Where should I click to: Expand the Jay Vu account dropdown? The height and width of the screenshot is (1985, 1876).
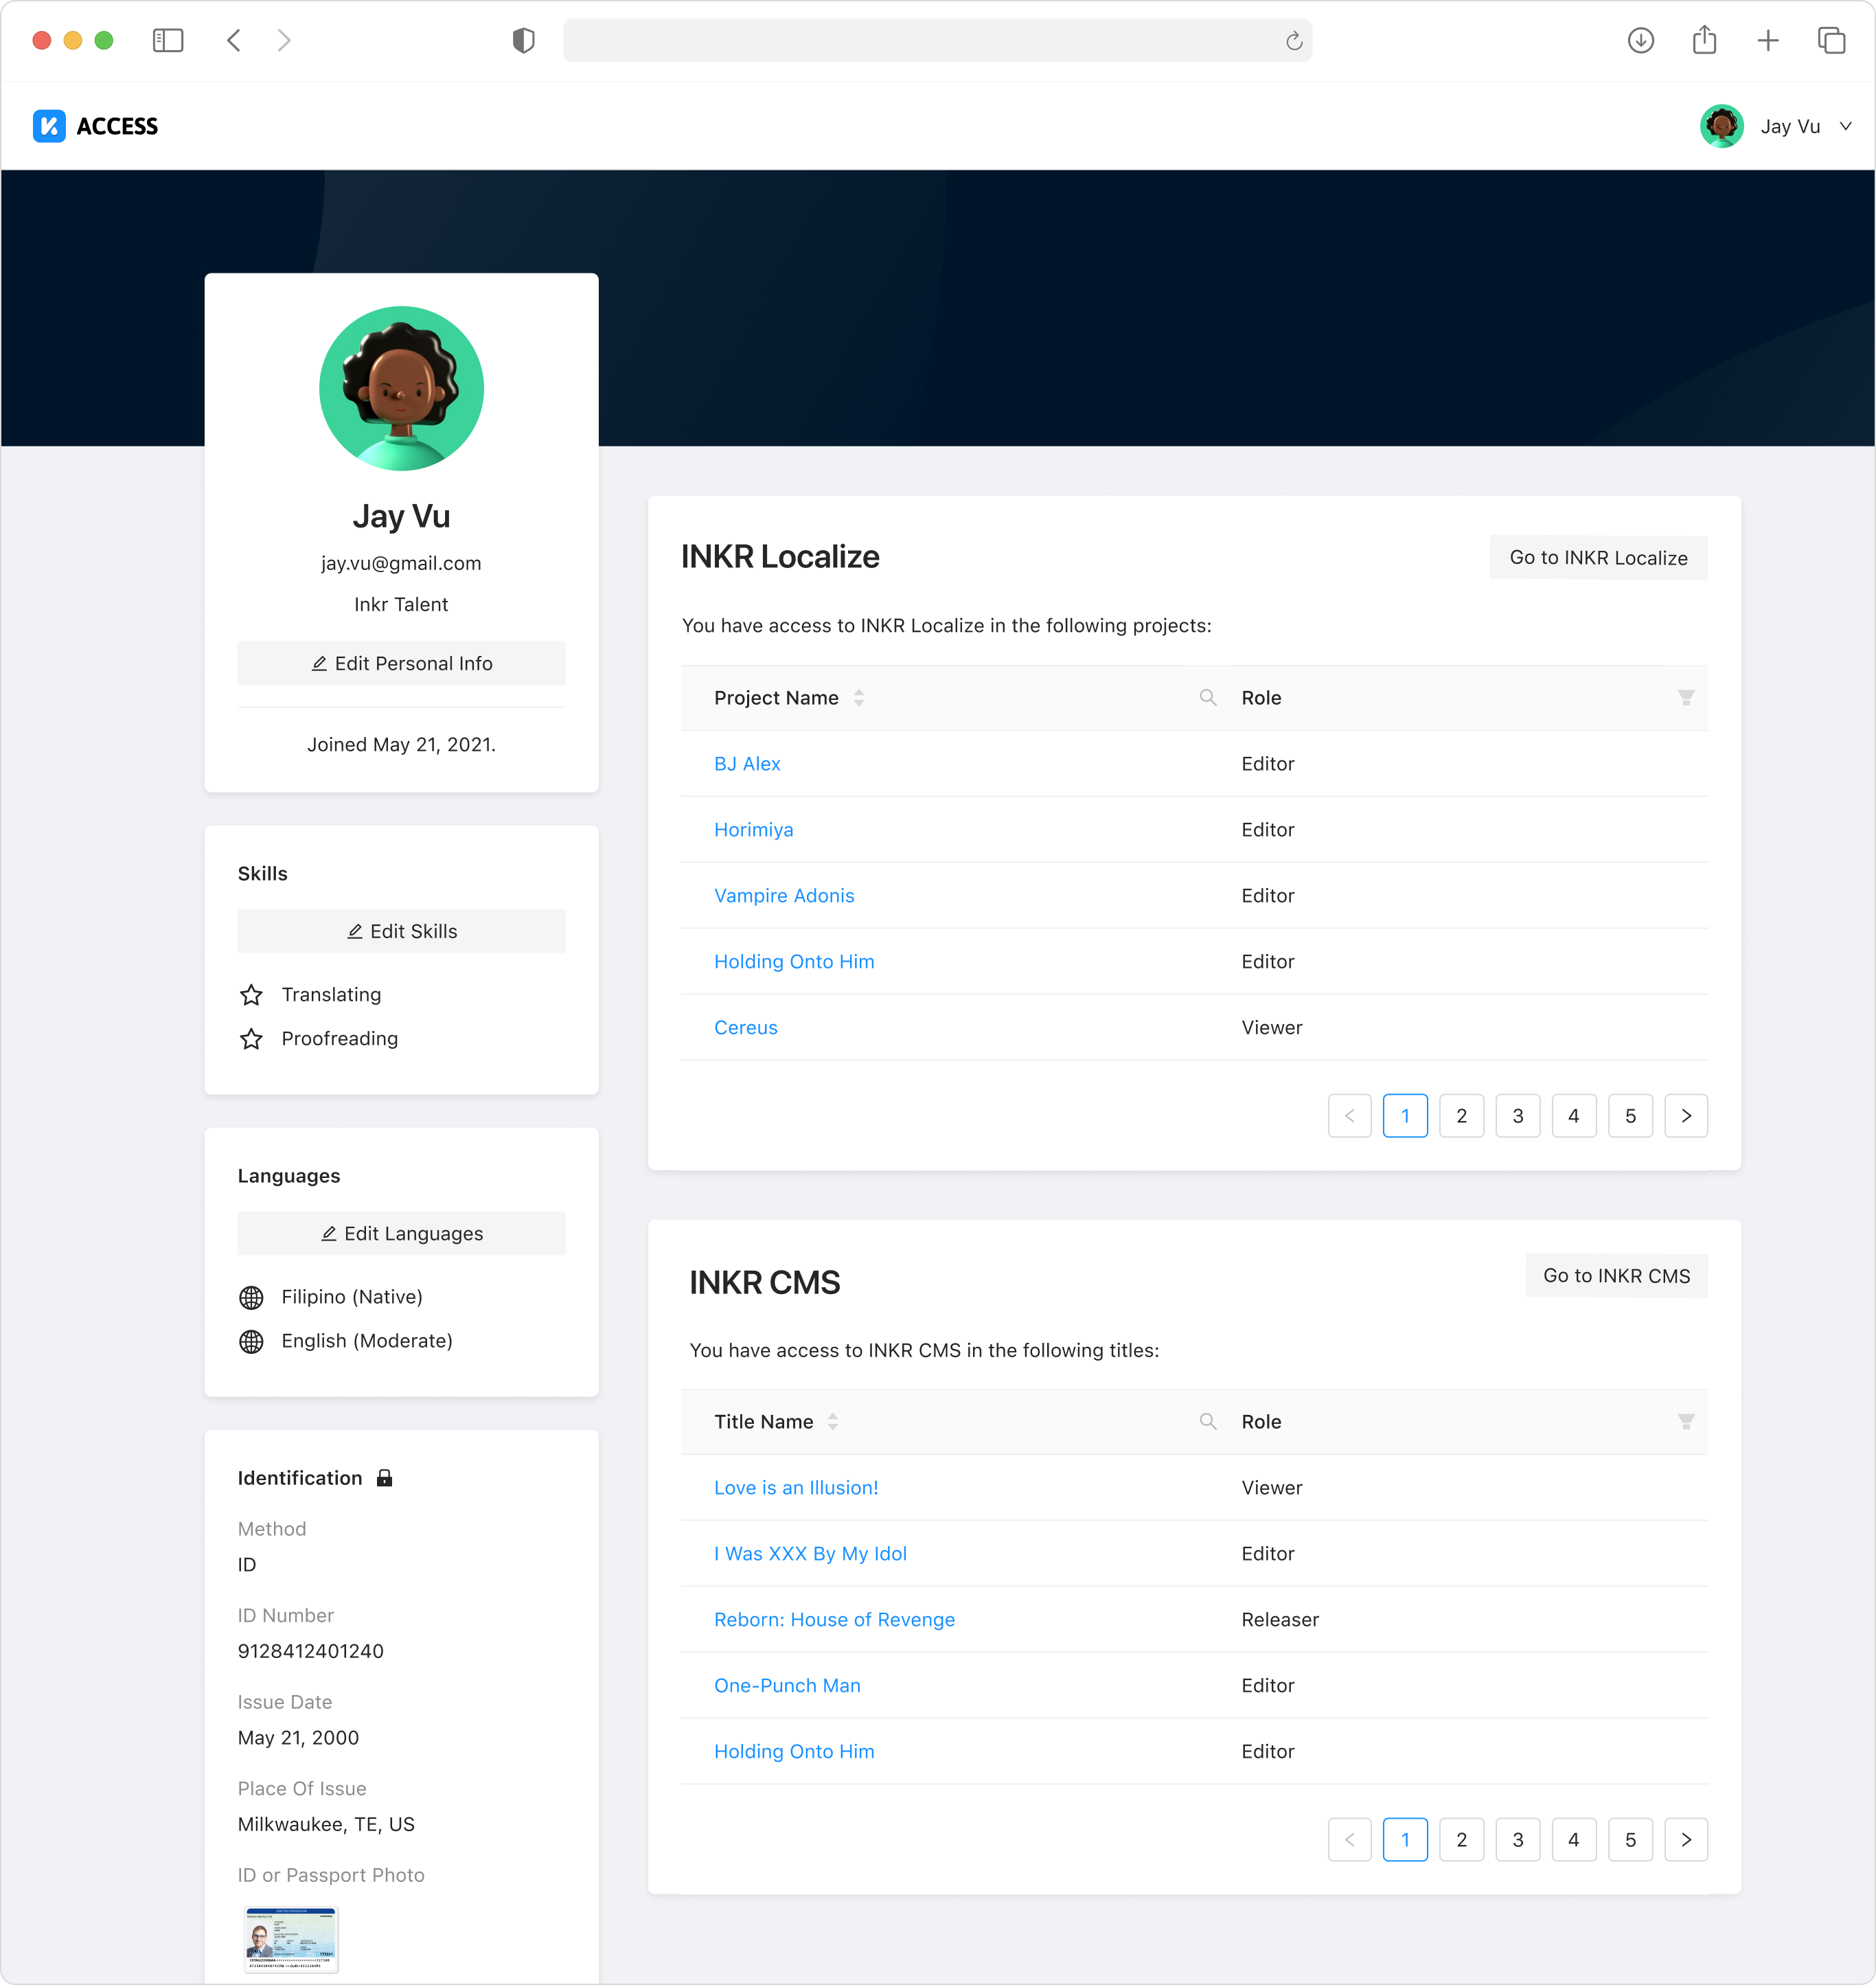(1845, 126)
